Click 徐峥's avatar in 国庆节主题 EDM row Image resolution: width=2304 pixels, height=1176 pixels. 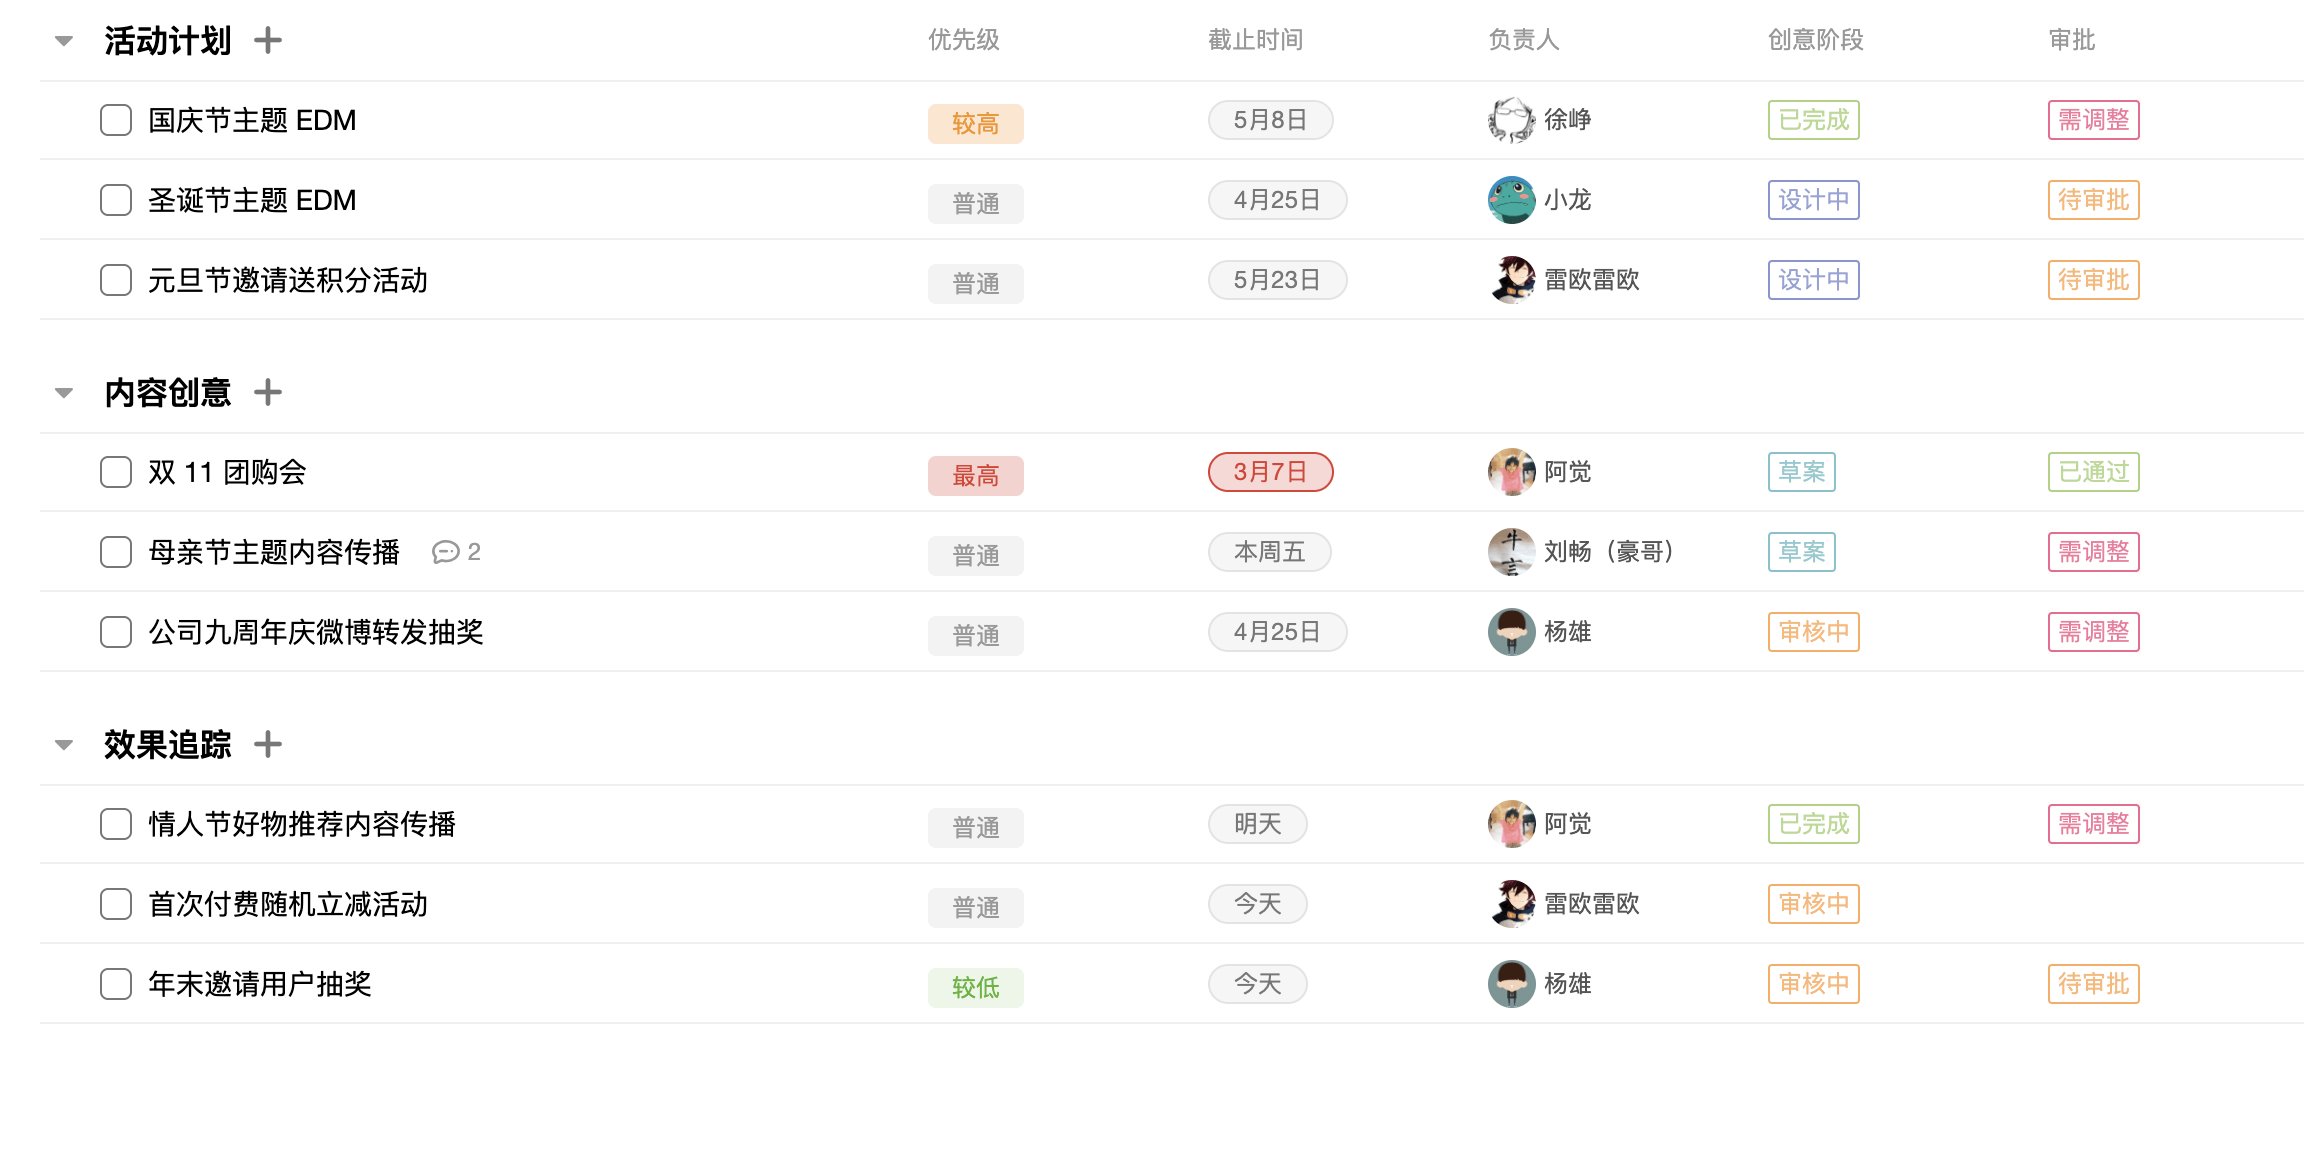[1511, 120]
